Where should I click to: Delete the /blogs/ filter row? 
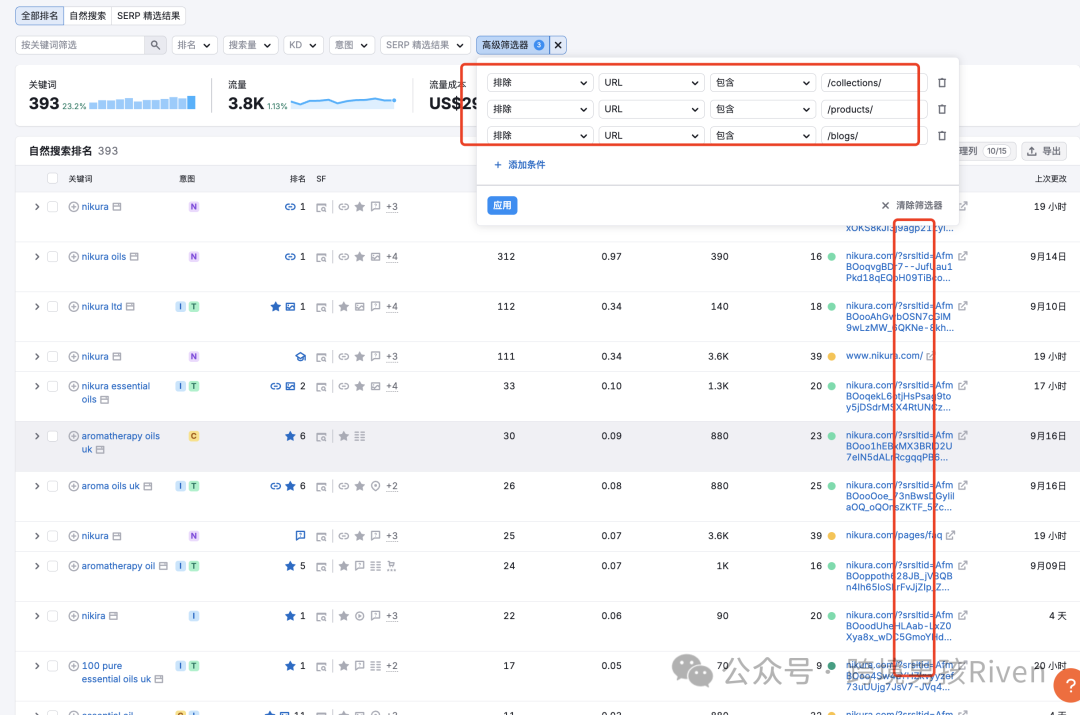(x=942, y=136)
